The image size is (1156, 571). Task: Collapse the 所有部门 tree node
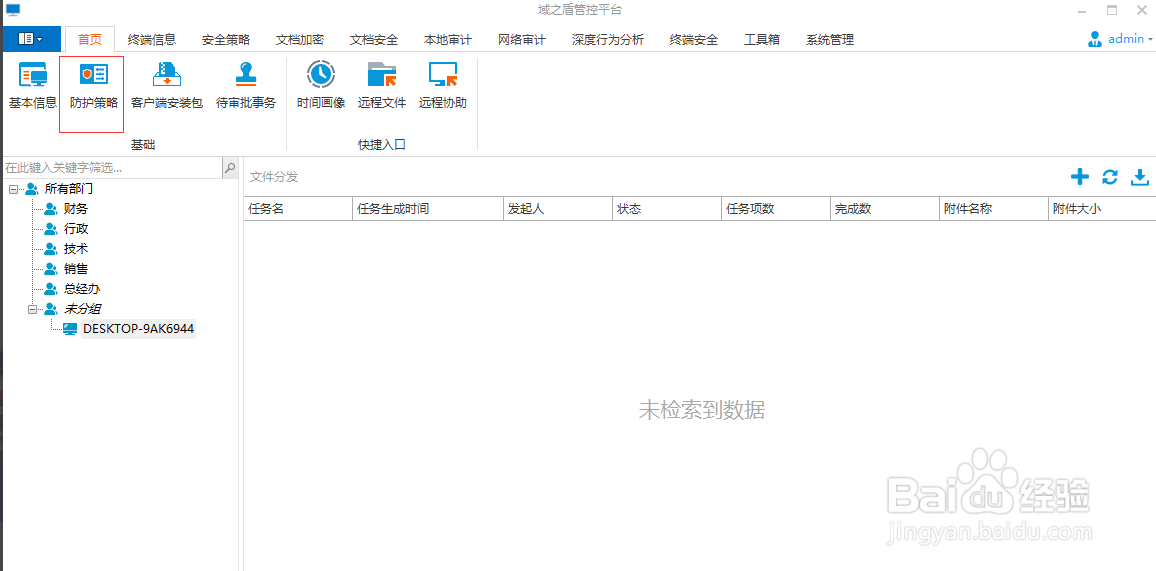pos(13,189)
